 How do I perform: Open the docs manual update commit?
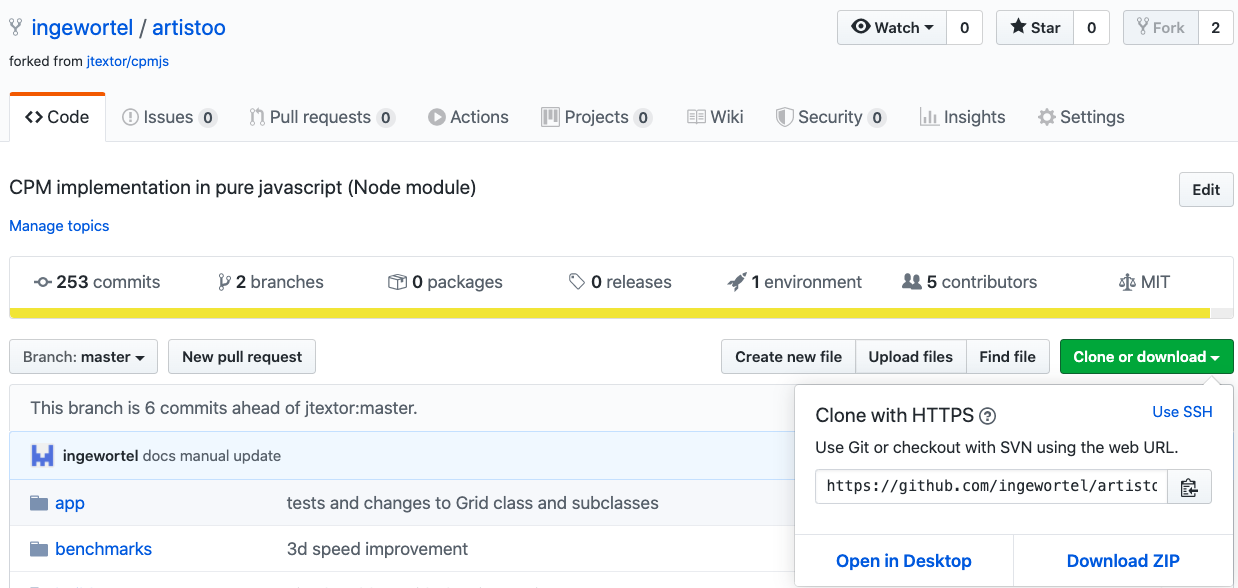212,456
